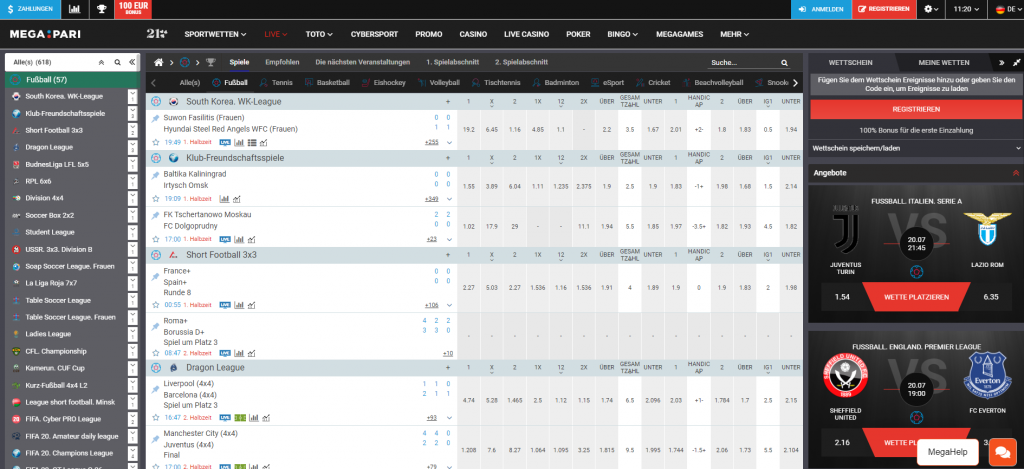Pin the Baltika Kaliningrad match
The width and height of the screenshot is (1024, 469).
click(x=155, y=175)
